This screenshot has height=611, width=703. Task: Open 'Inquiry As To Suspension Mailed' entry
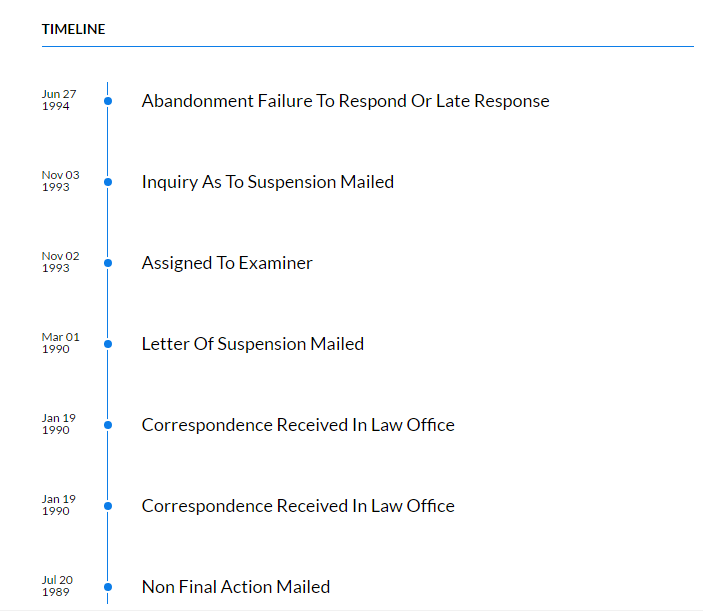coord(268,182)
